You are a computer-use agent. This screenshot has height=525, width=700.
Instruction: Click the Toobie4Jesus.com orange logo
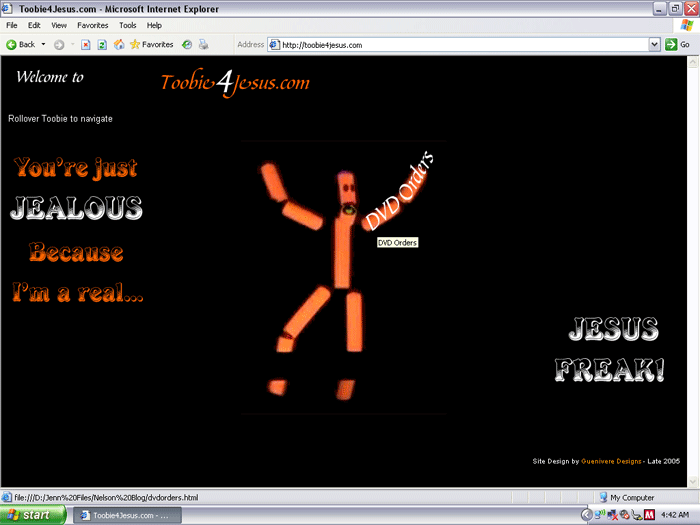[x=235, y=83]
